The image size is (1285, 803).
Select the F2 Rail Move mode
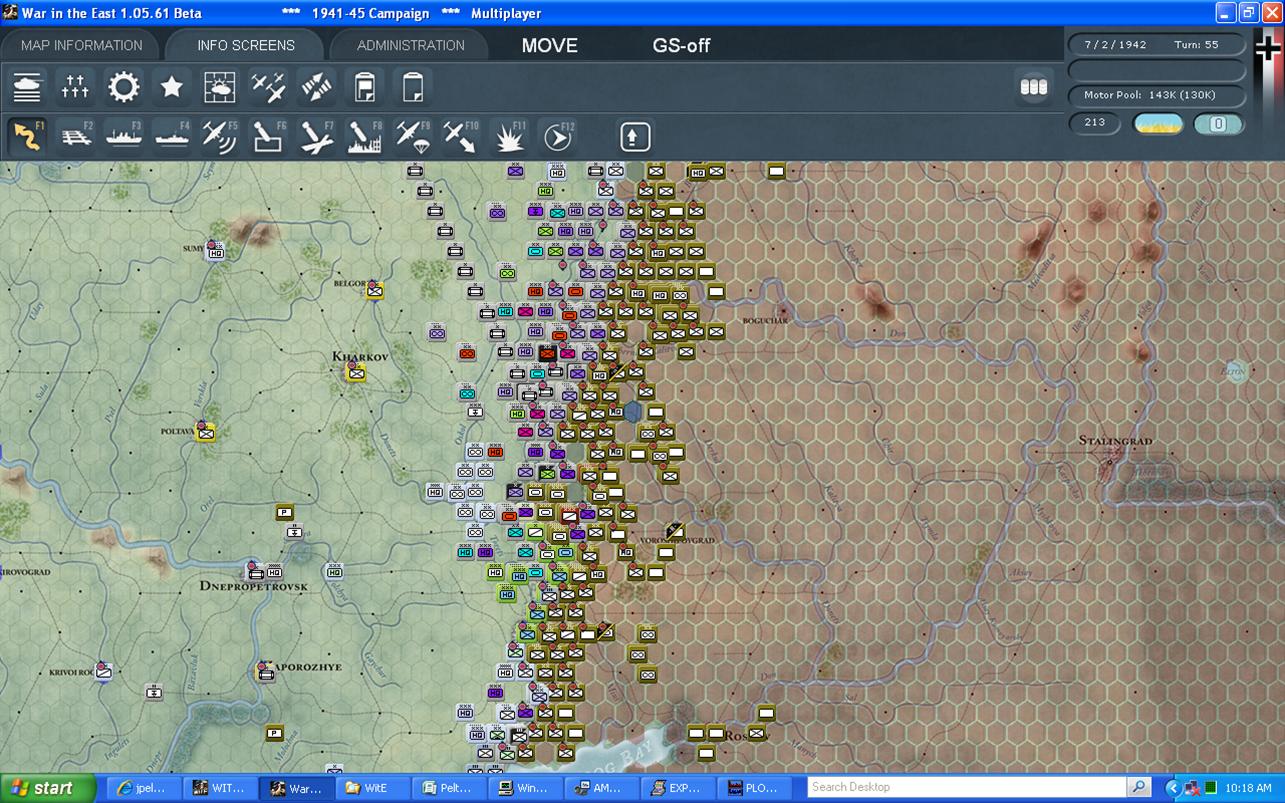point(75,136)
